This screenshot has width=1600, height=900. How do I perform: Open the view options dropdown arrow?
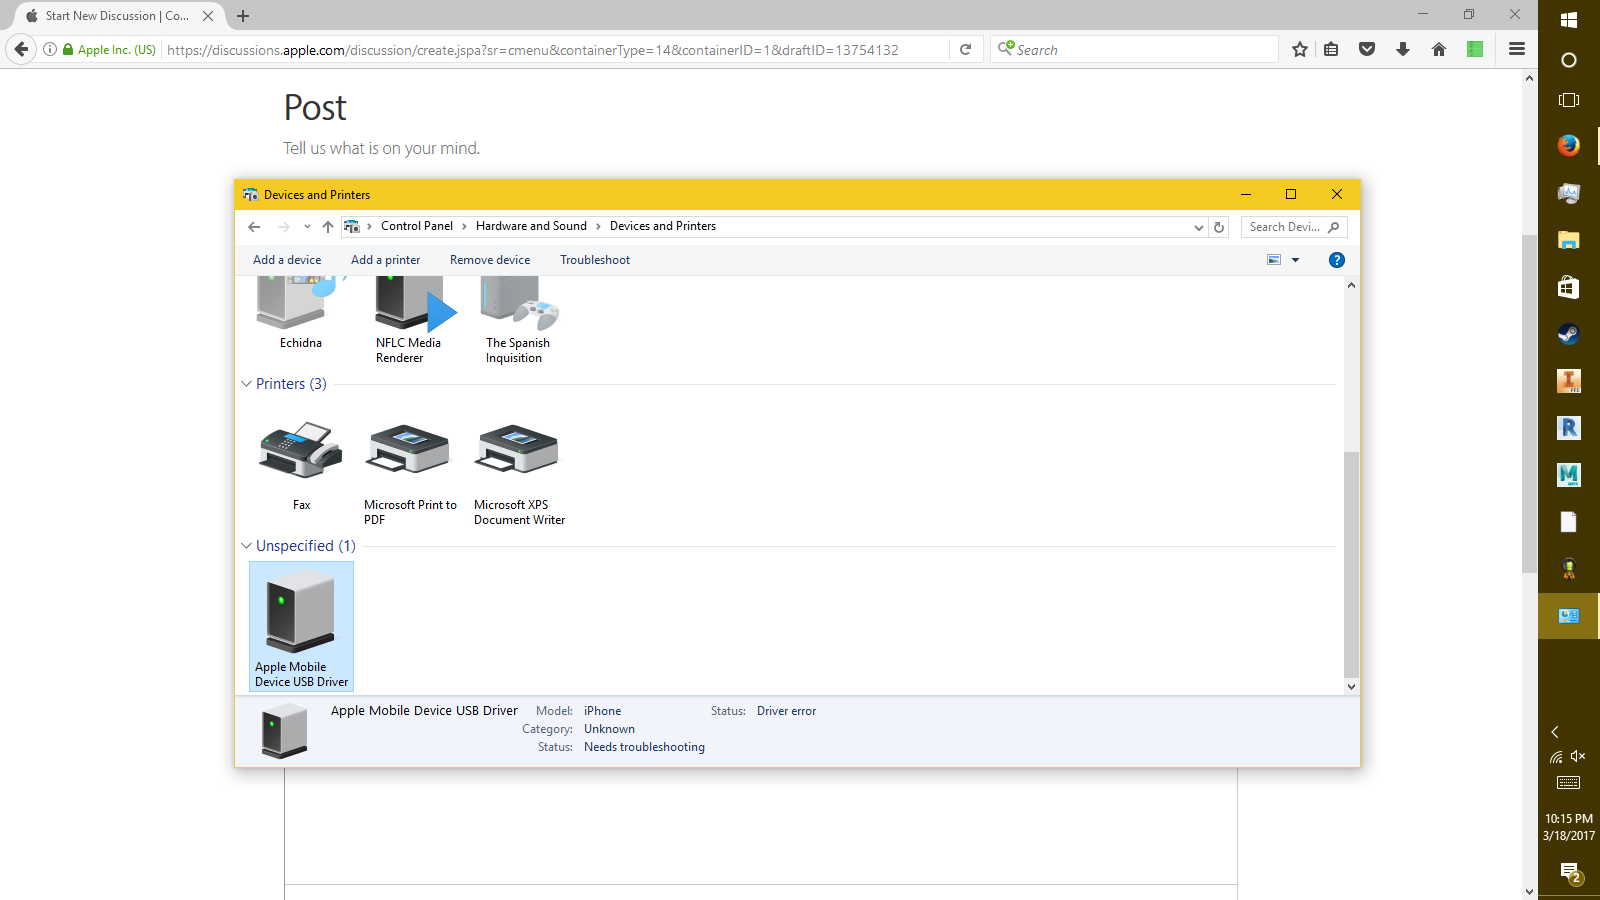pos(1296,260)
